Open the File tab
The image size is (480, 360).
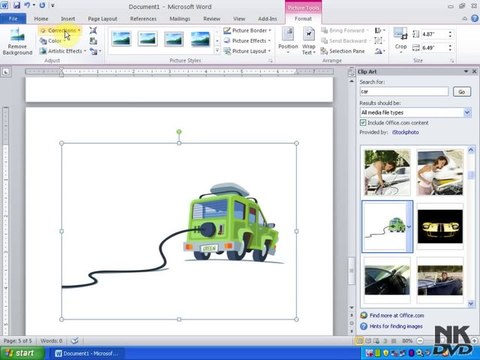pyautogui.click(x=13, y=19)
